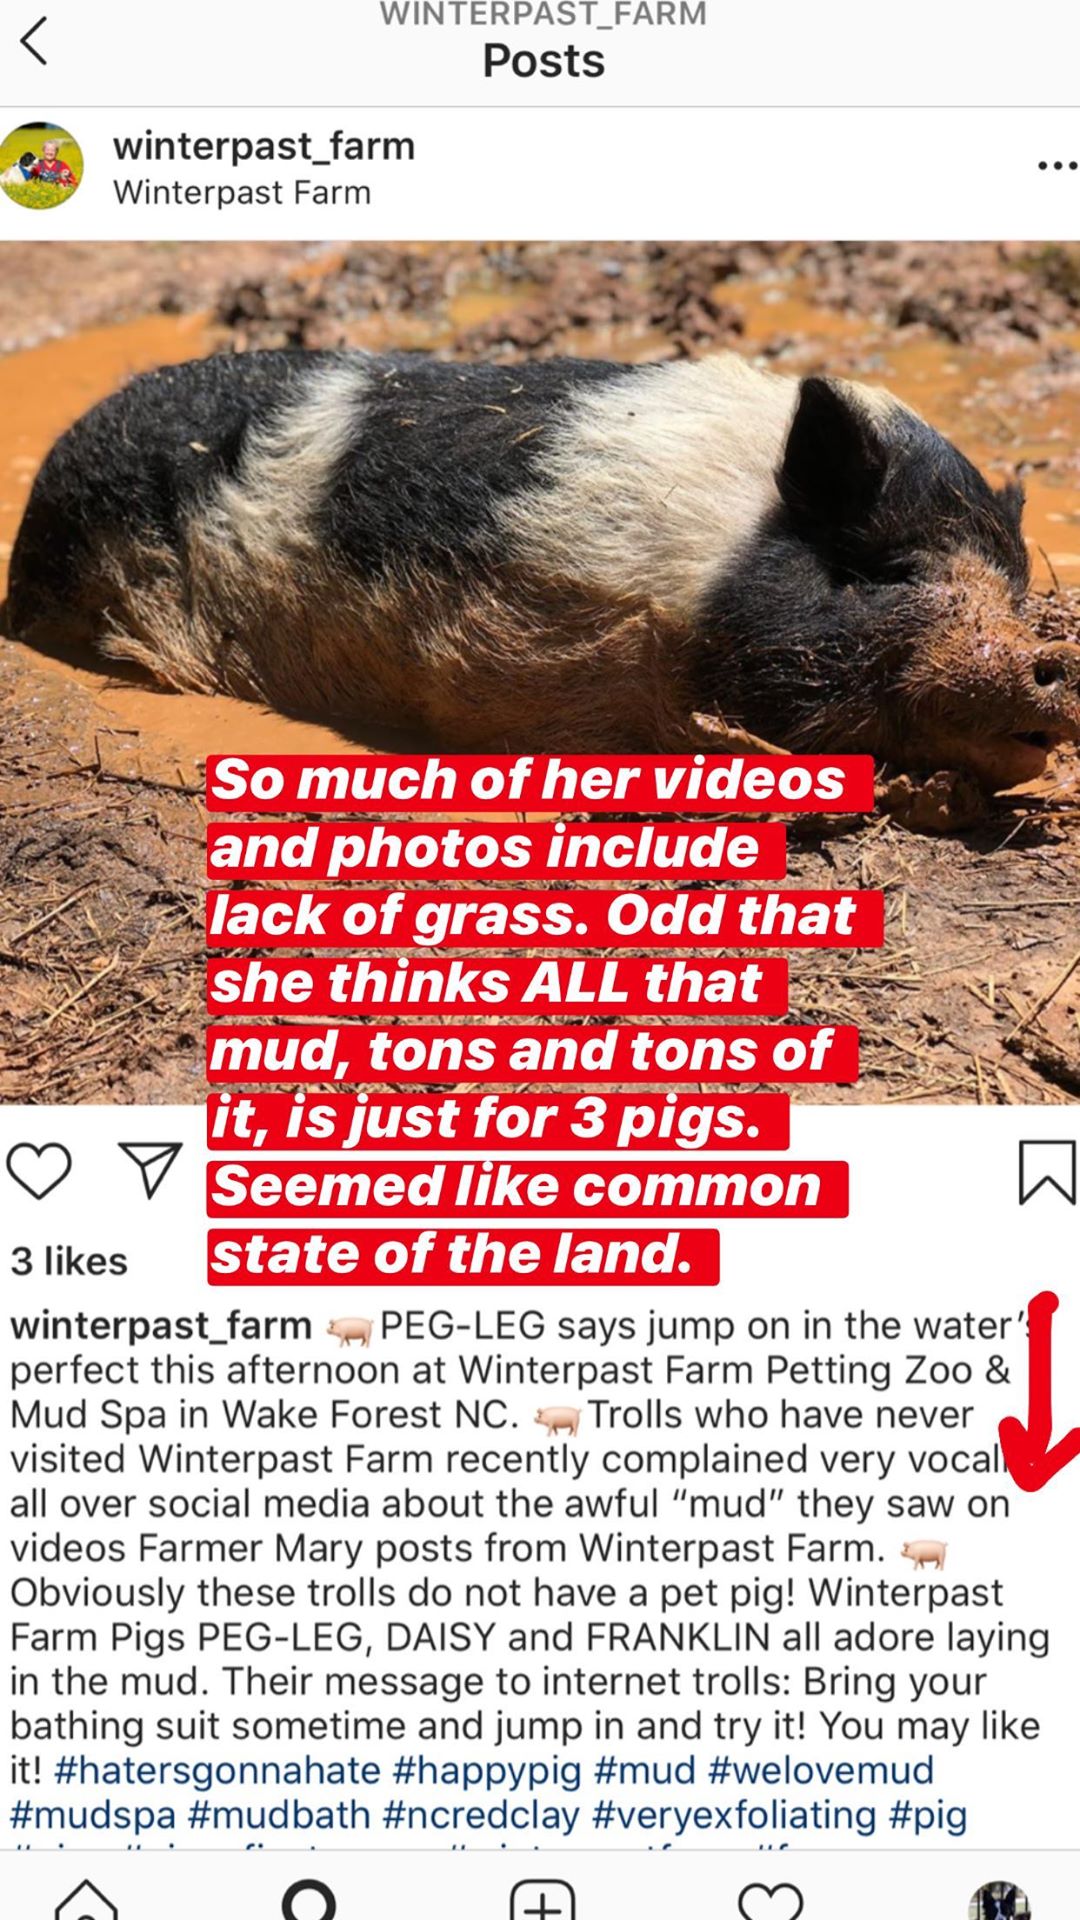Screen dimensions: 1080x1920
Task: Open #hatersgonnahate hashtag
Action: [217, 1770]
